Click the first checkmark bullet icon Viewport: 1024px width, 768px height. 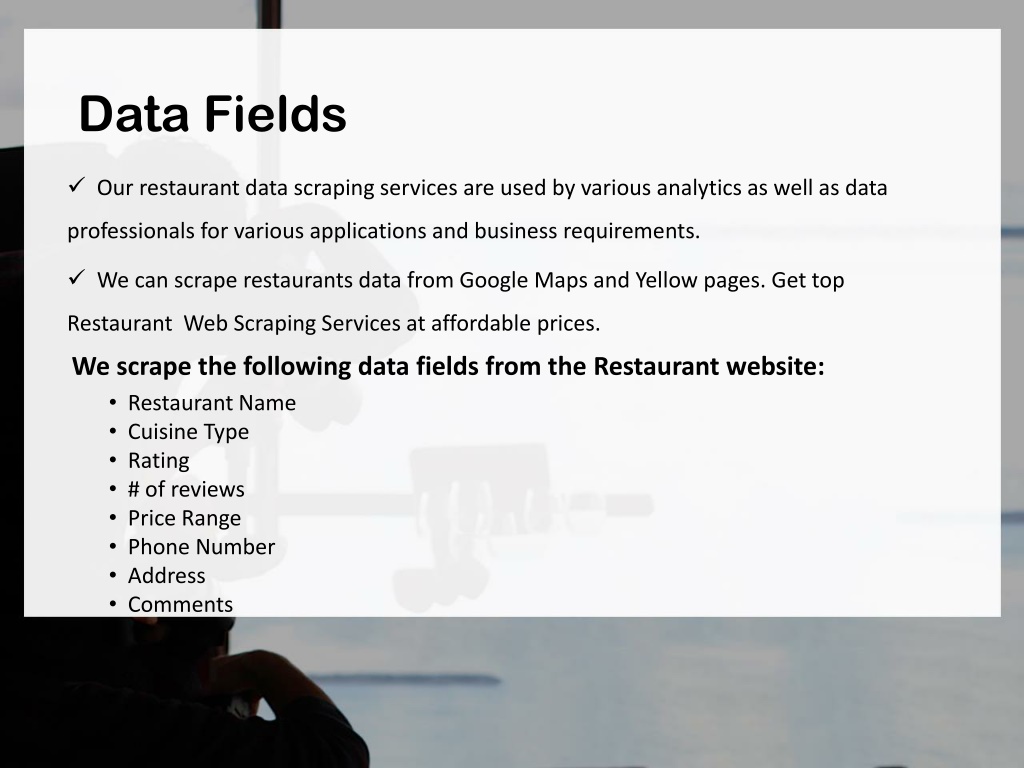click(x=76, y=186)
